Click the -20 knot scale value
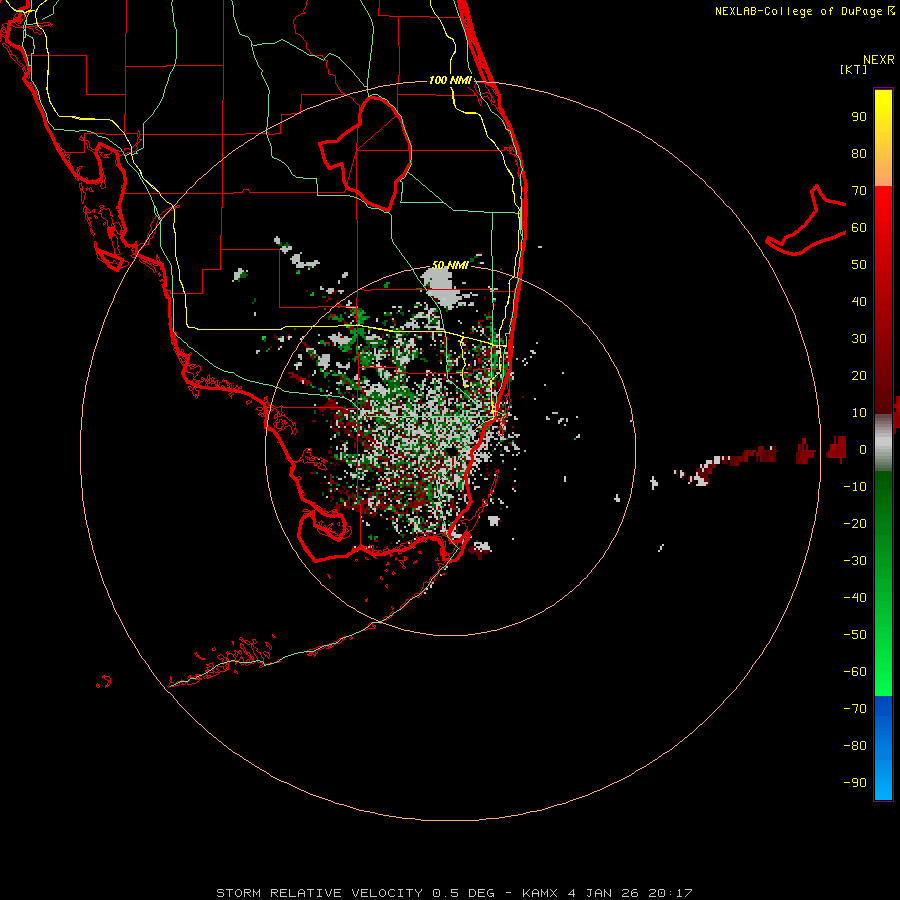Screen dimensions: 900x900 (855, 524)
